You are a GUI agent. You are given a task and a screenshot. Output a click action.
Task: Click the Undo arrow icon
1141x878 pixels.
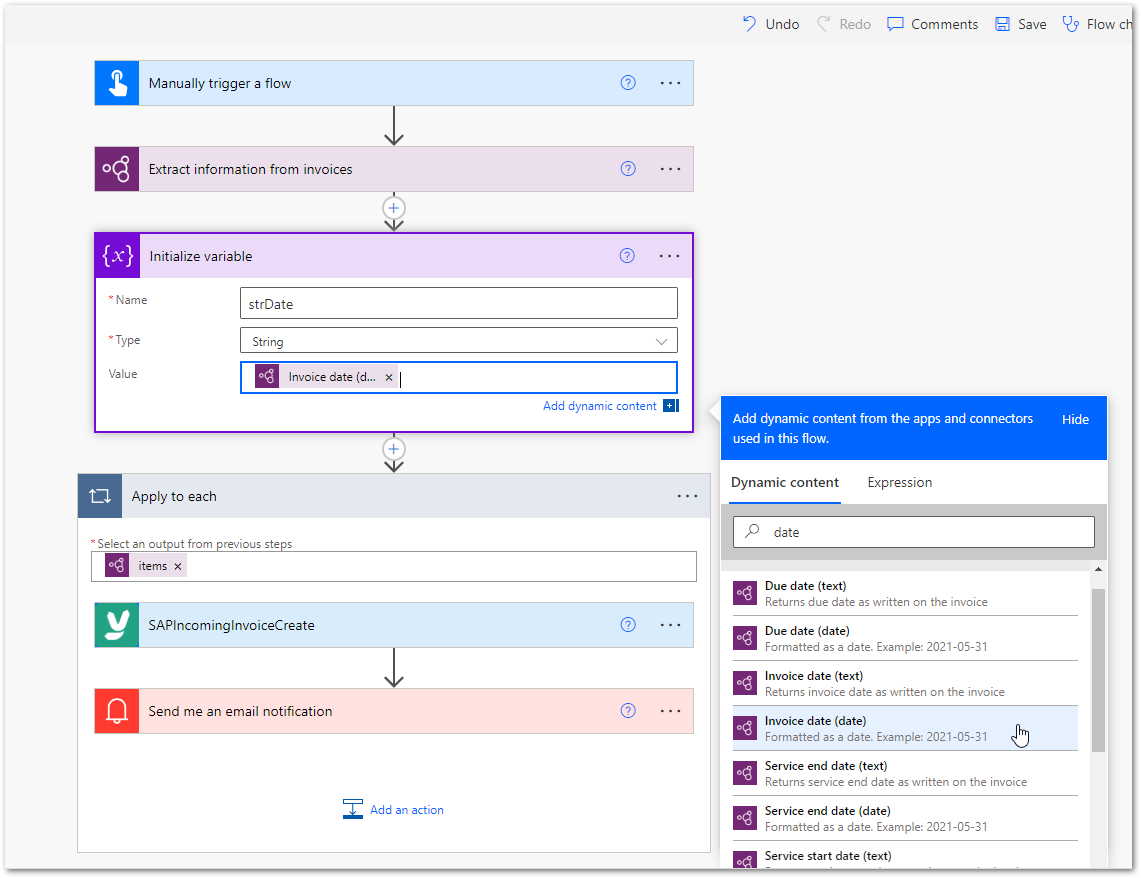pyautogui.click(x=750, y=24)
